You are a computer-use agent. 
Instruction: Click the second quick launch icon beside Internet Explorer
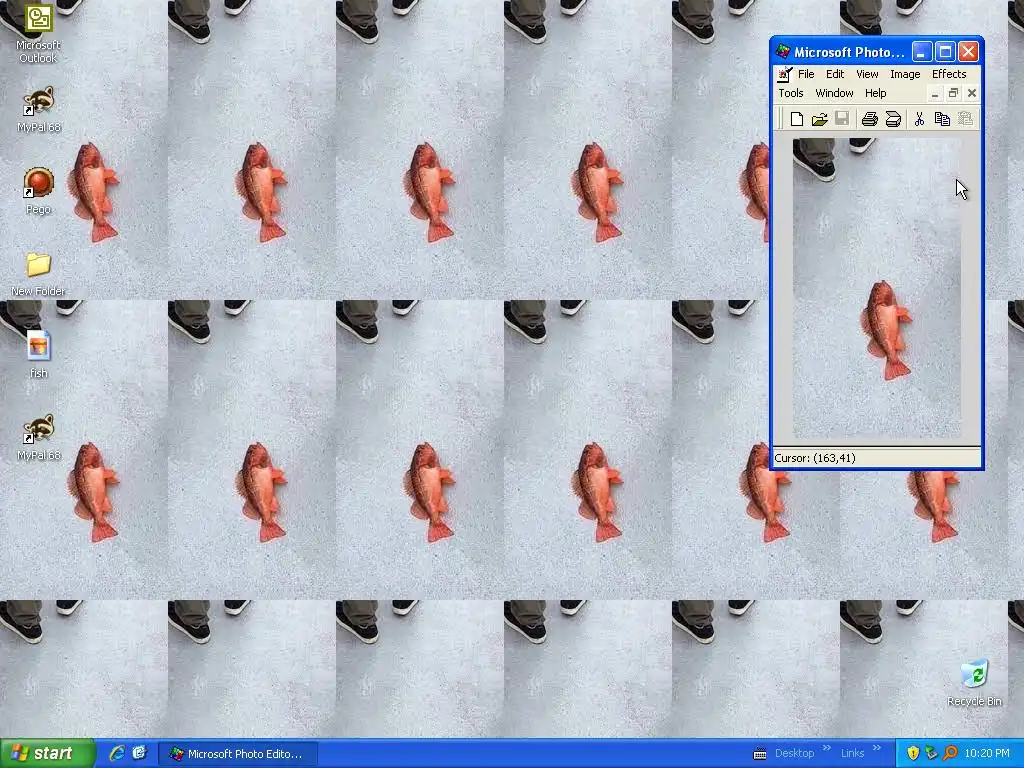(x=139, y=753)
